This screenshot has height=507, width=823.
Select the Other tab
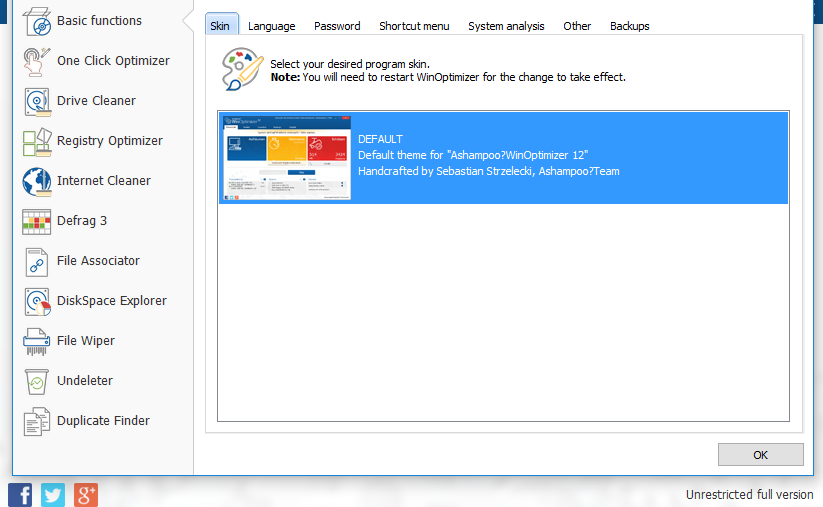(577, 26)
